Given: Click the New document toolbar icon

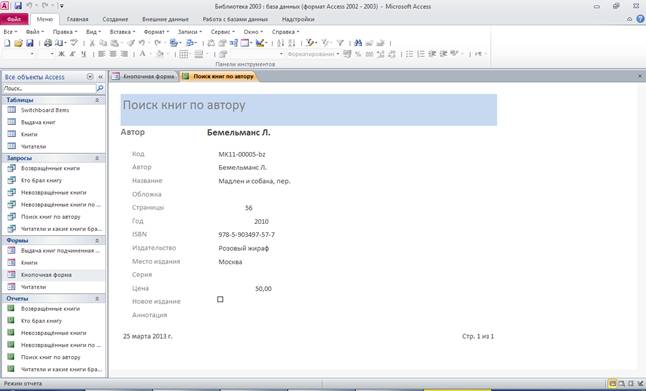Looking at the screenshot, I should pos(7,43).
